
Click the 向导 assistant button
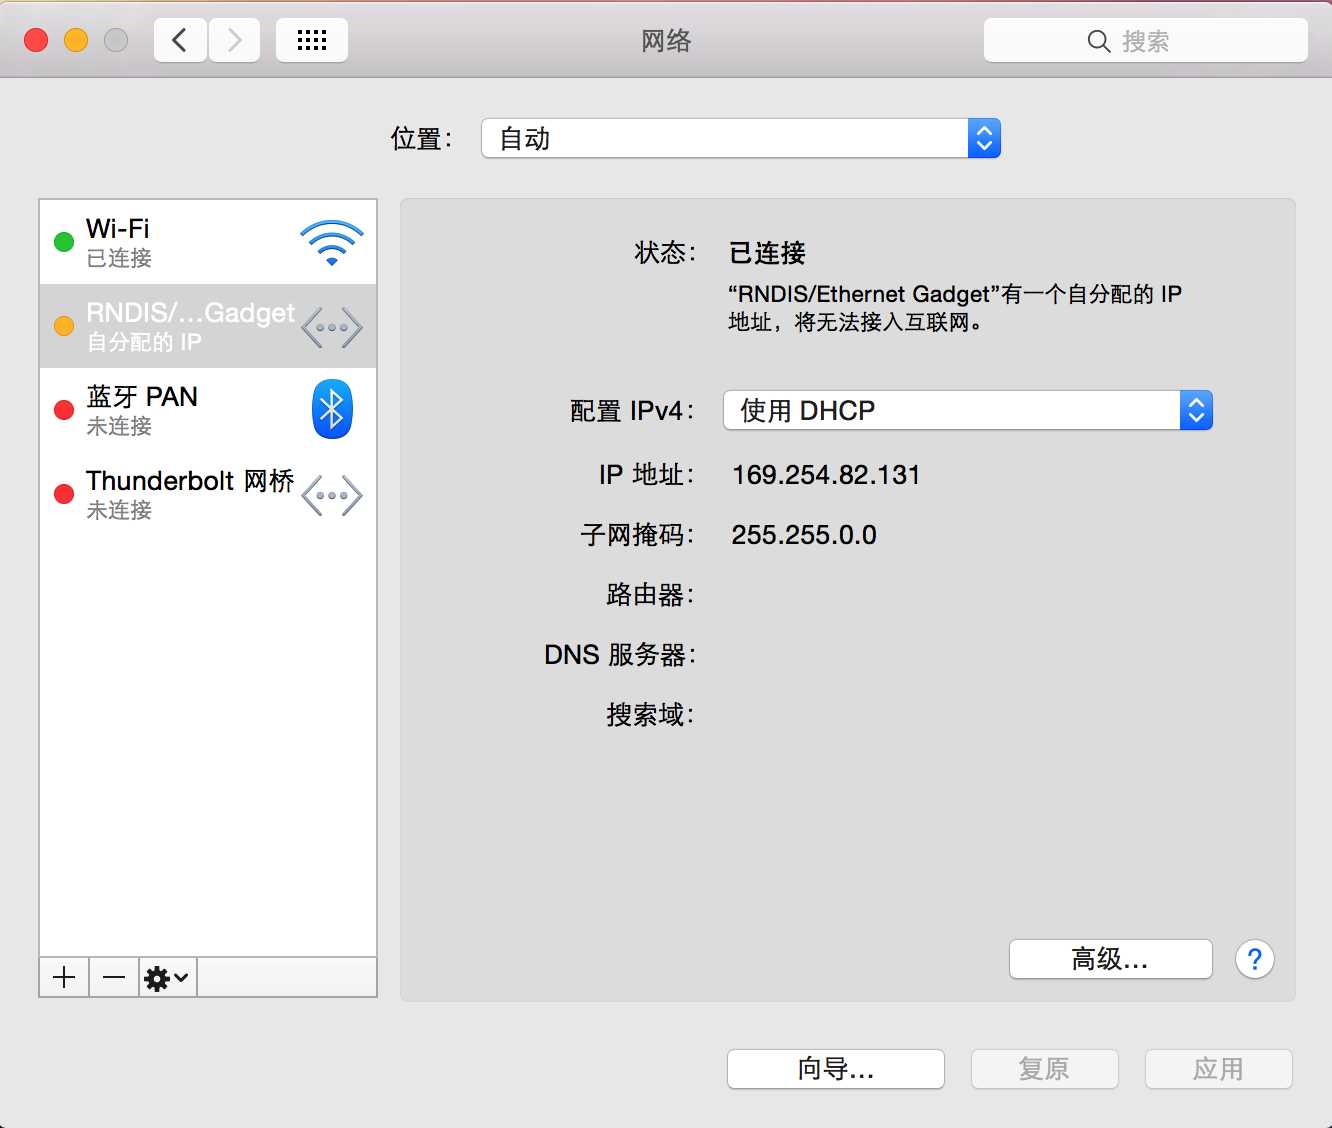pyautogui.click(x=835, y=1069)
